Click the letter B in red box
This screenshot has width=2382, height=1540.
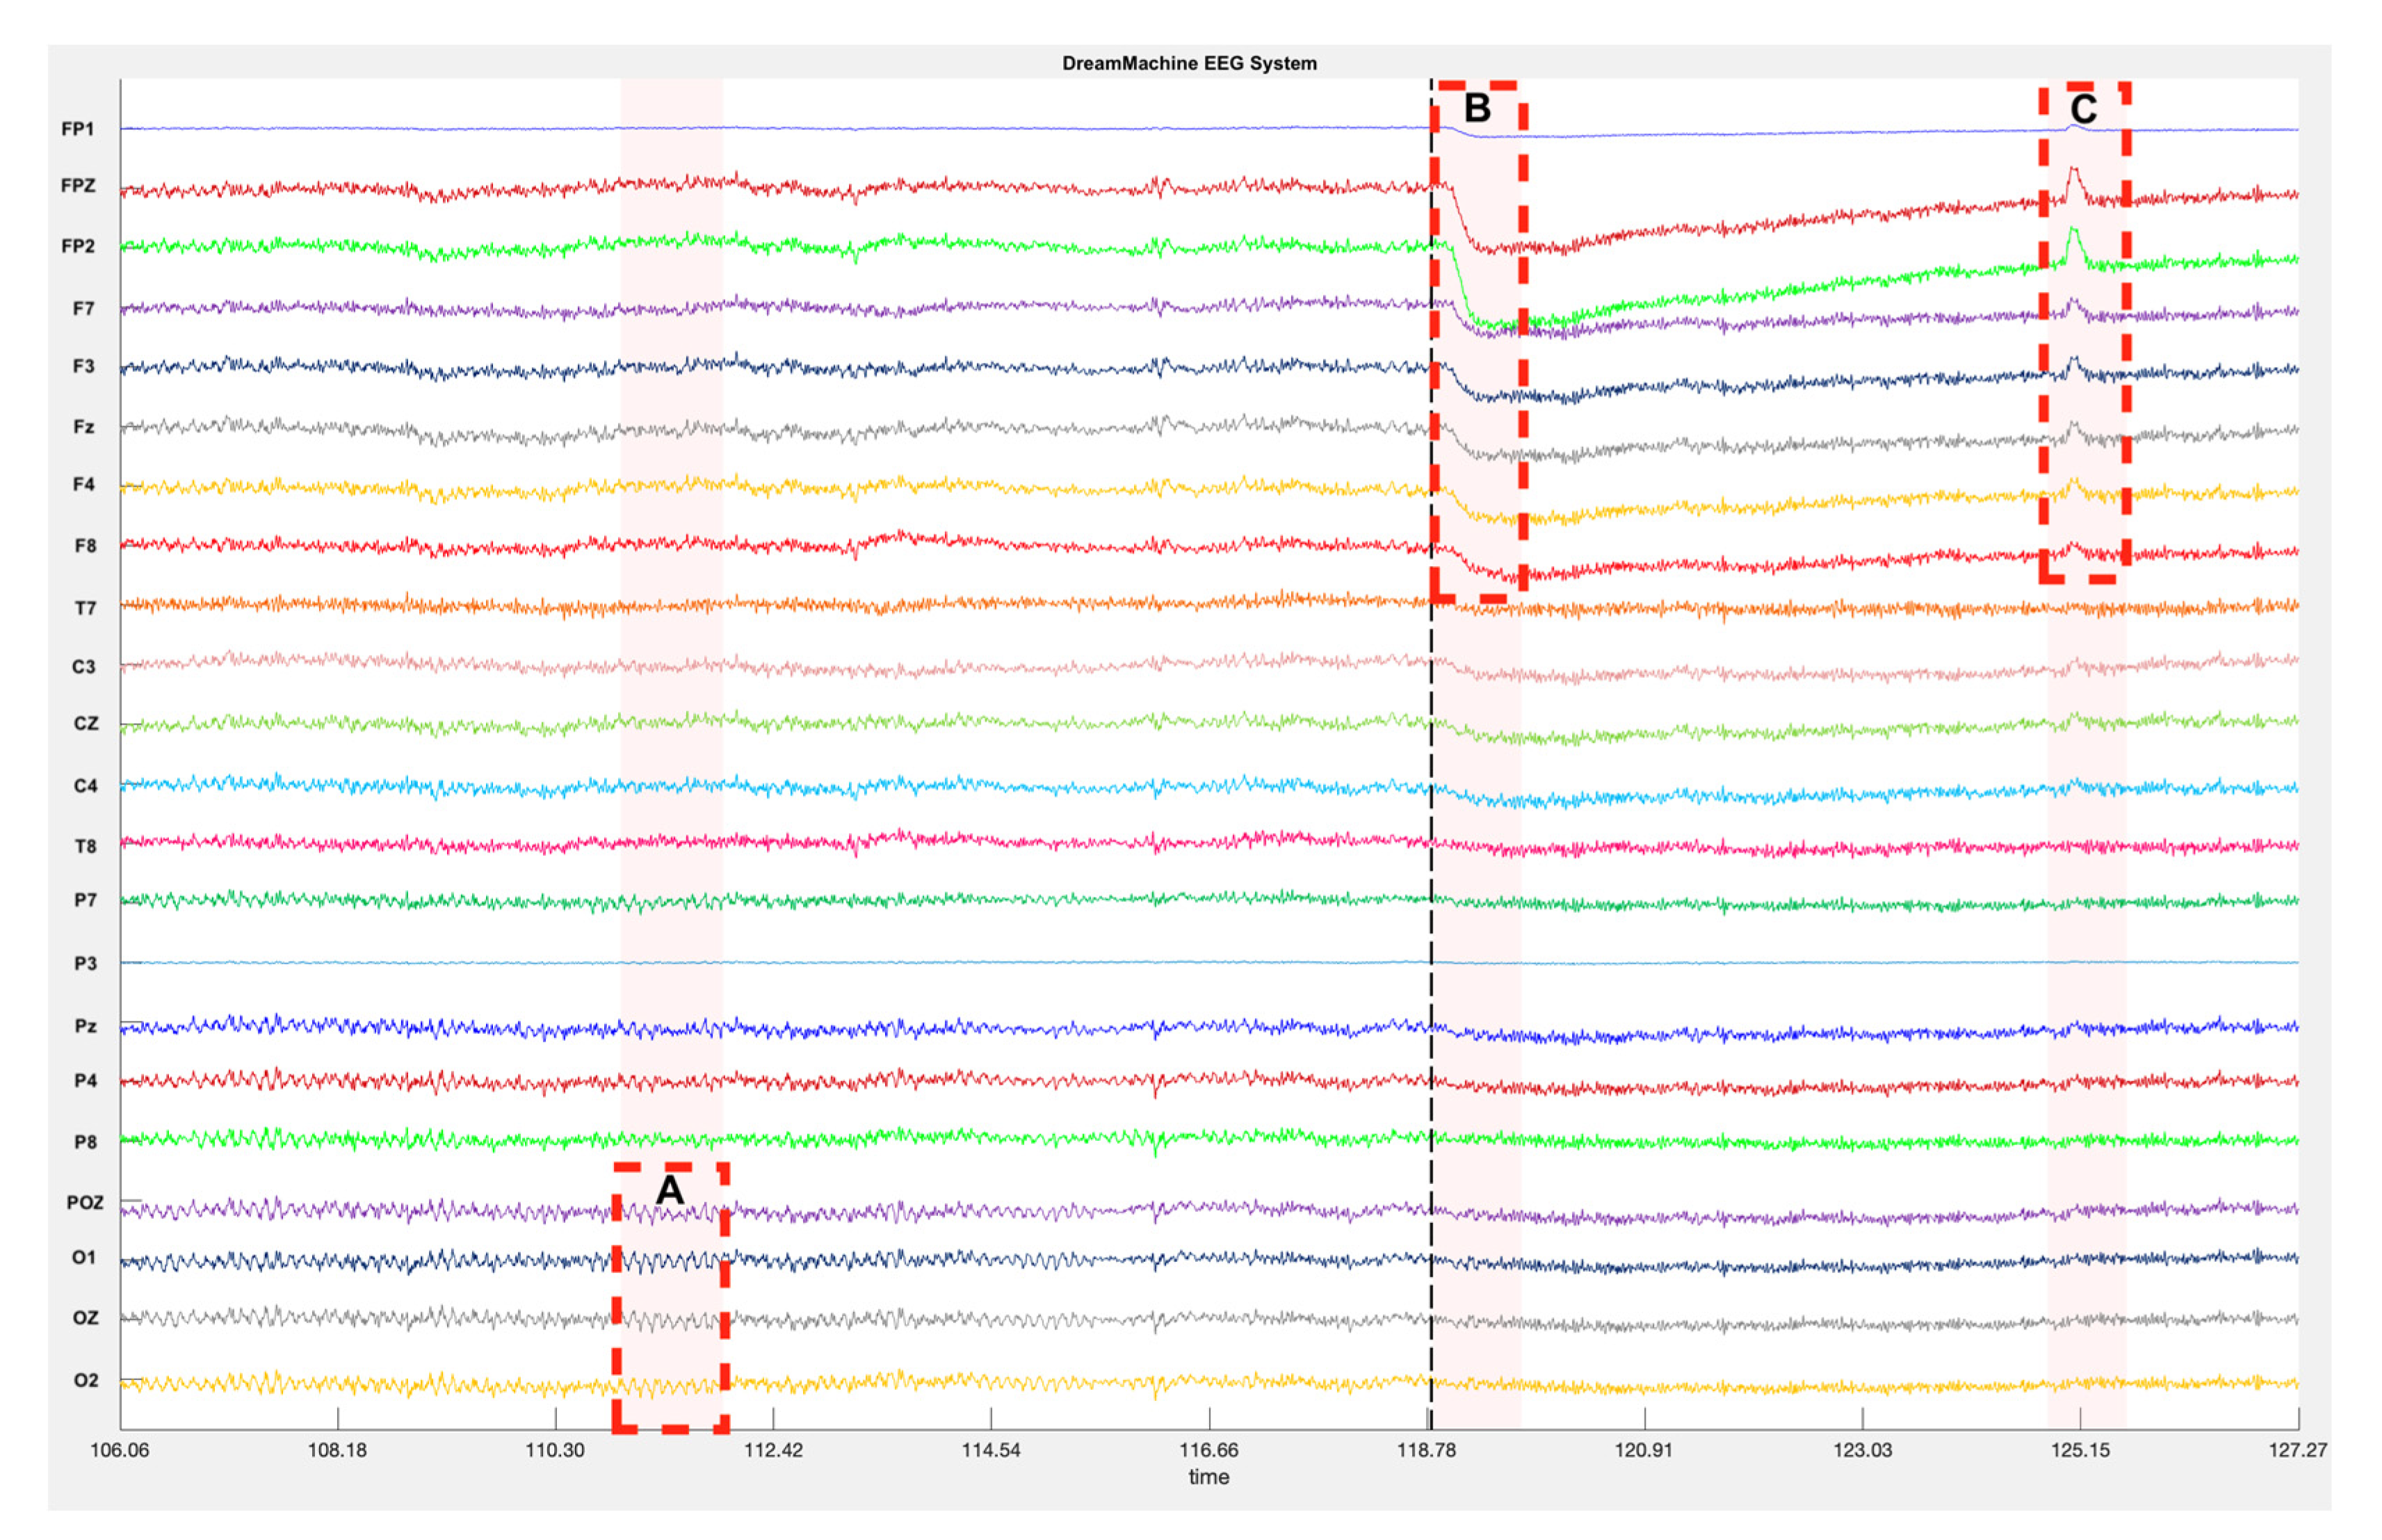coord(1477,108)
